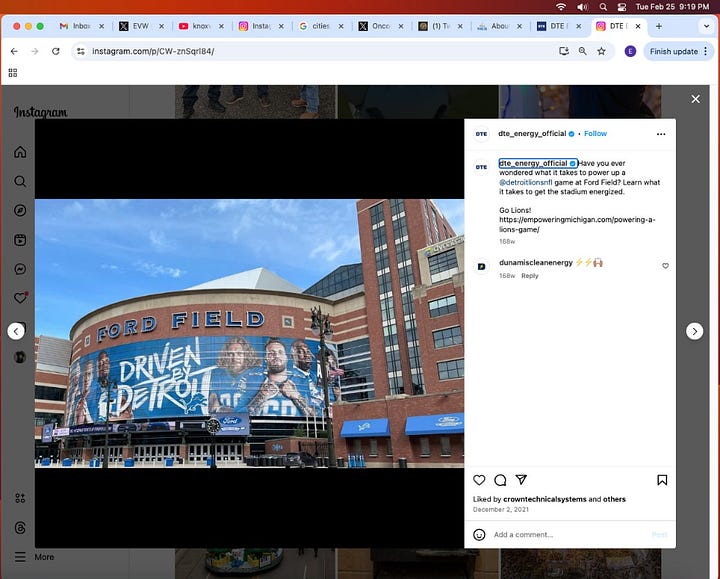Click the DTE avatar in the post header
Image resolution: width=720 pixels, height=579 pixels.
pyautogui.click(x=481, y=134)
